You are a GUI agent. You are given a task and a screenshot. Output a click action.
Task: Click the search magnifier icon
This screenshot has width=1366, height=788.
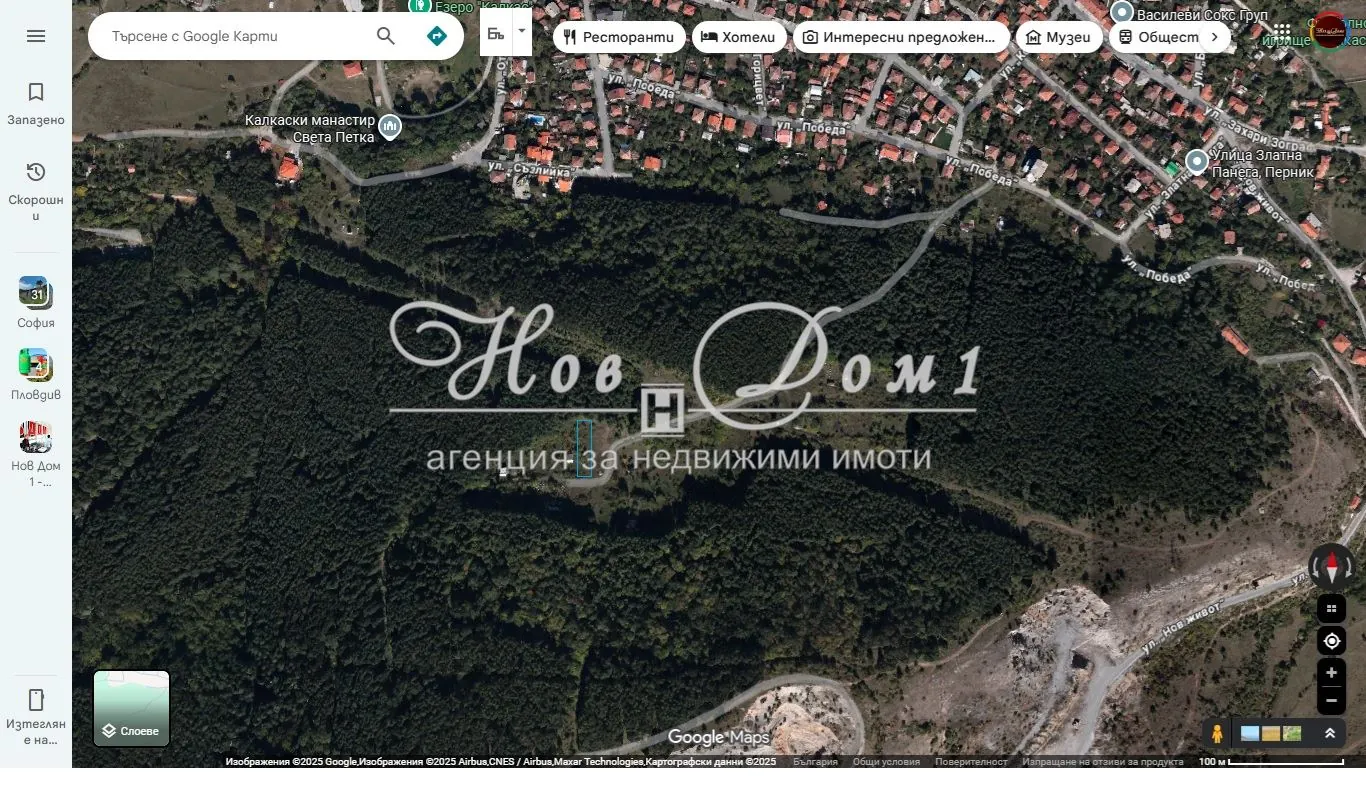[386, 36]
